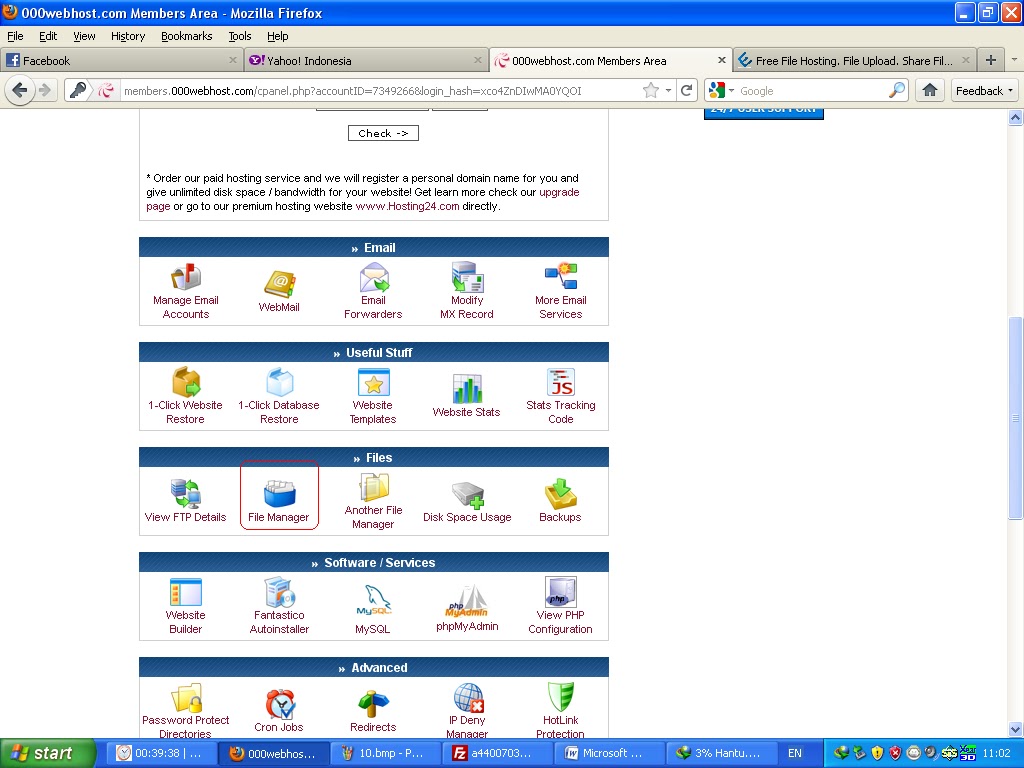Viewport: 1024px width, 768px height.
Task: Click the vertical scrollbar down arrow
Action: [x=1016, y=729]
